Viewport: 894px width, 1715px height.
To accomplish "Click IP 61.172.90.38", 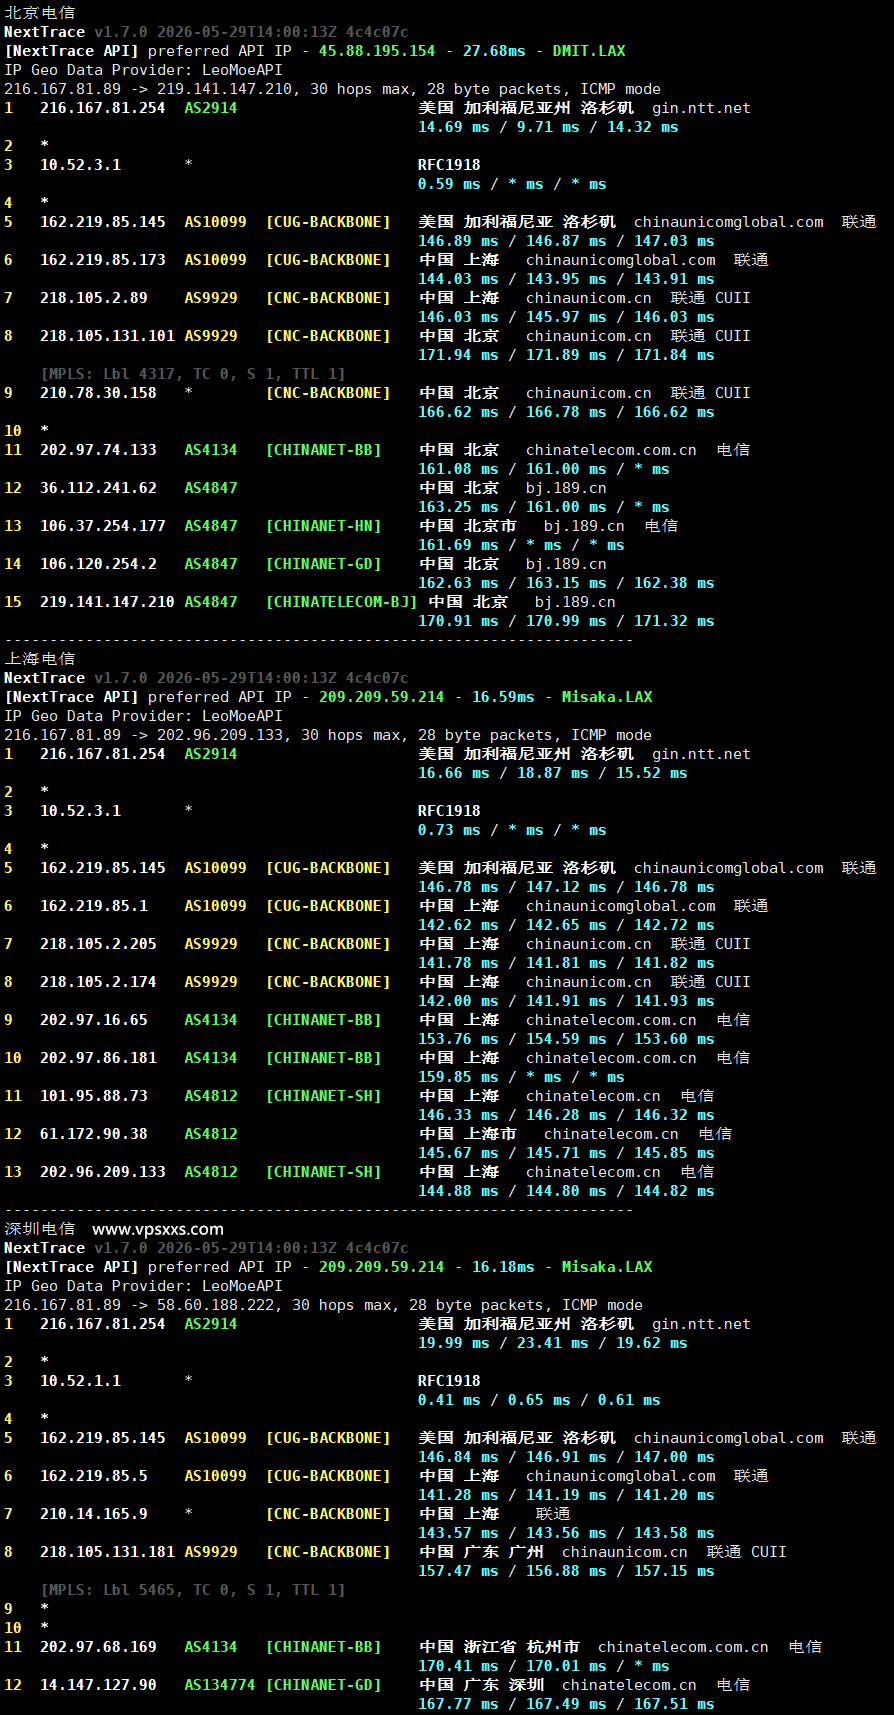I will pos(94,1134).
